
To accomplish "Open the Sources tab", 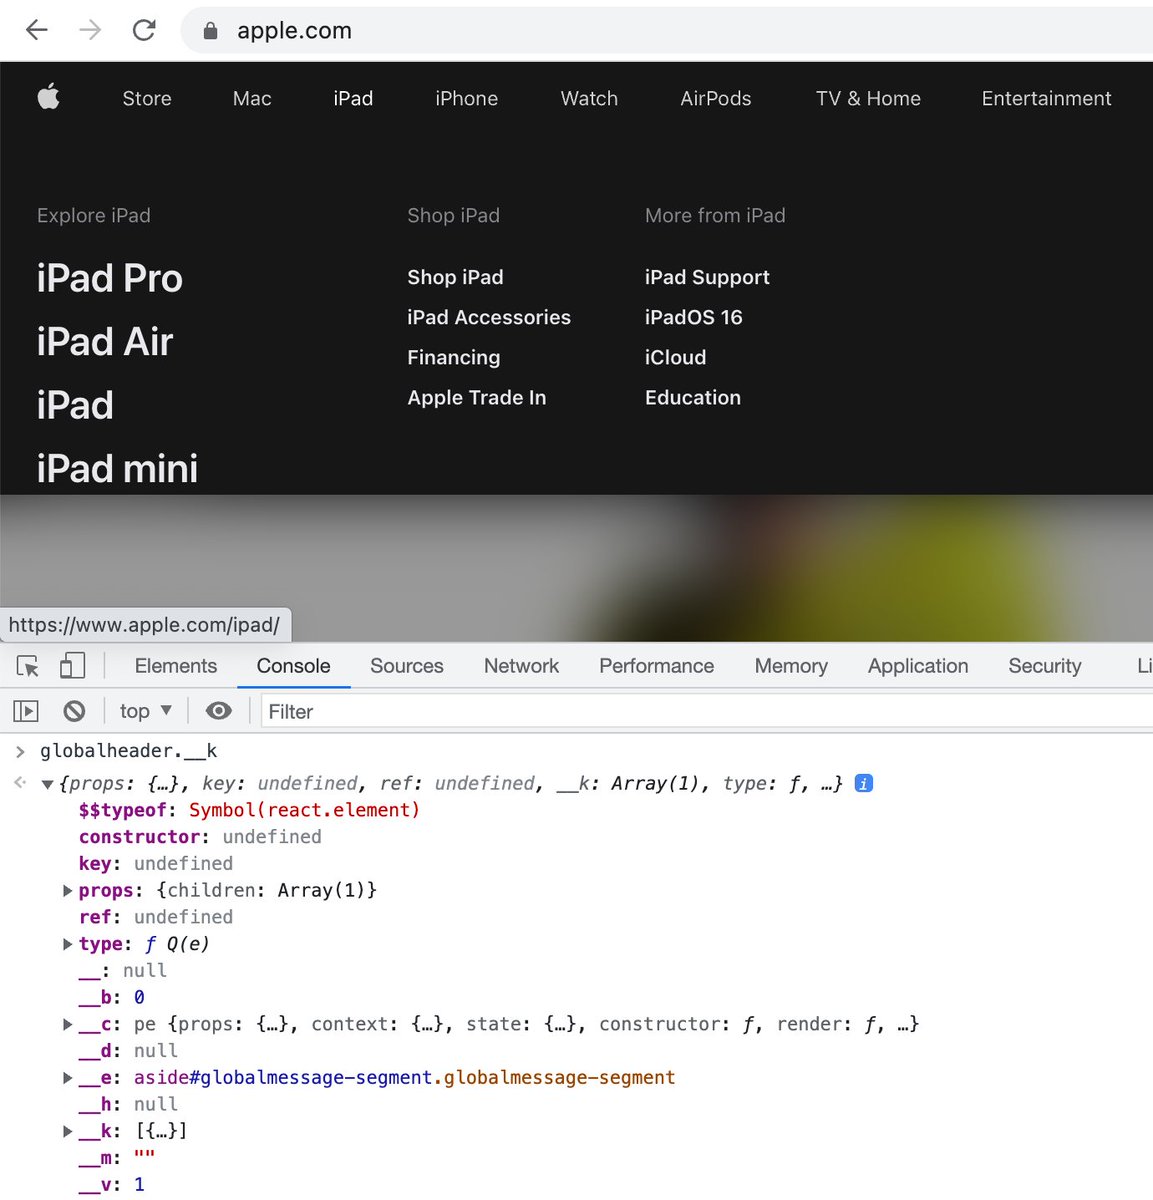I will (x=406, y=666).
